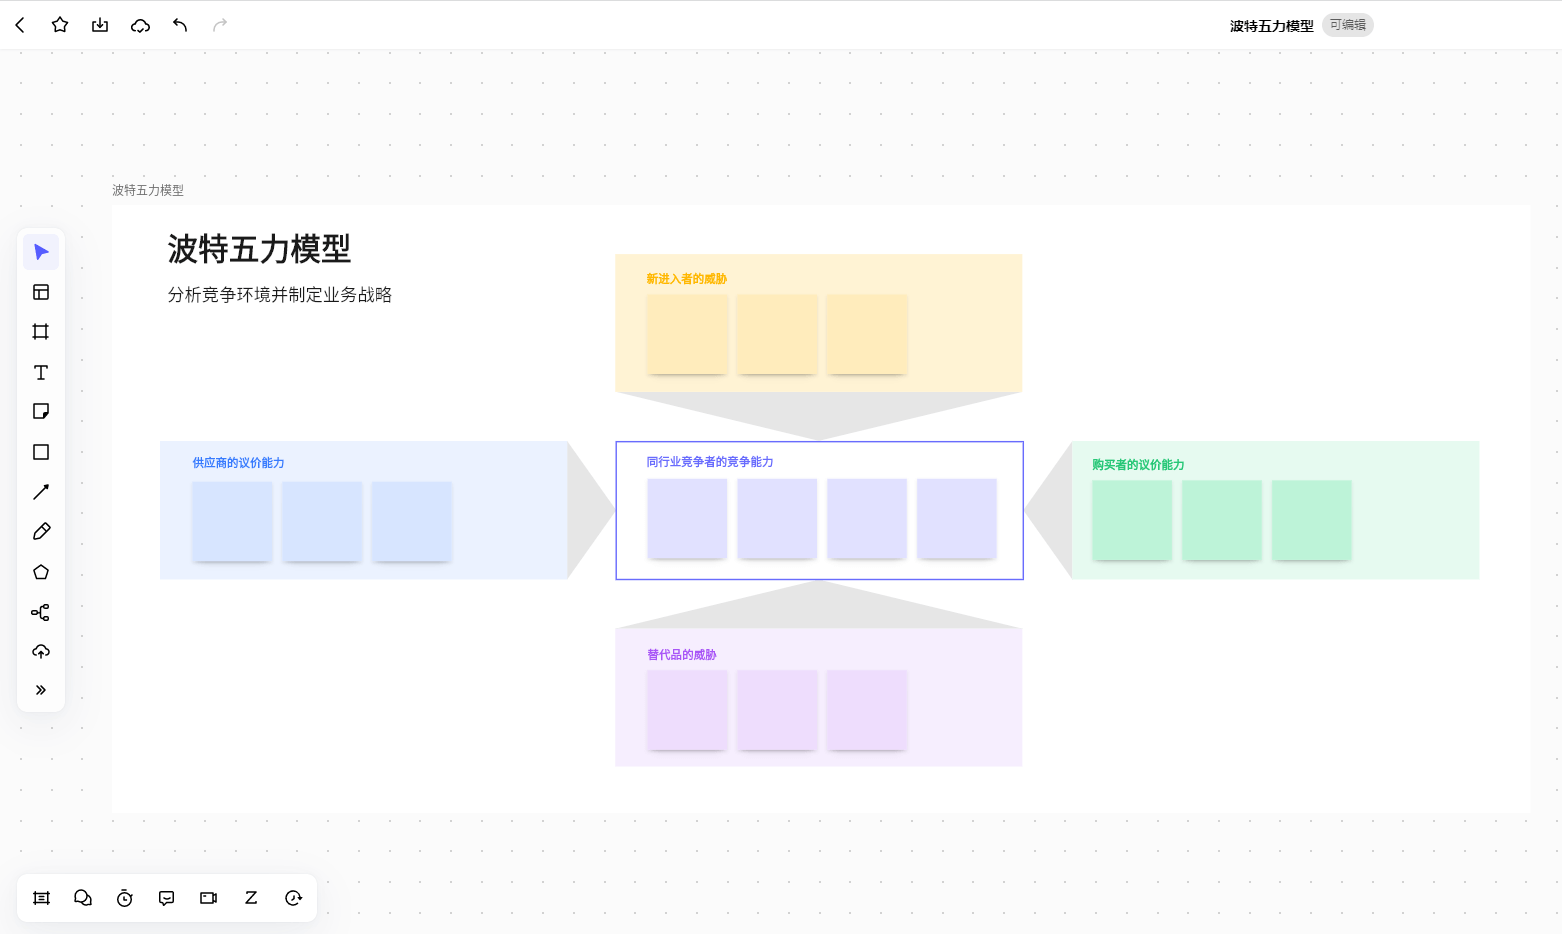
Task: Select the mind map tool
Action: (x=41, y=612)
